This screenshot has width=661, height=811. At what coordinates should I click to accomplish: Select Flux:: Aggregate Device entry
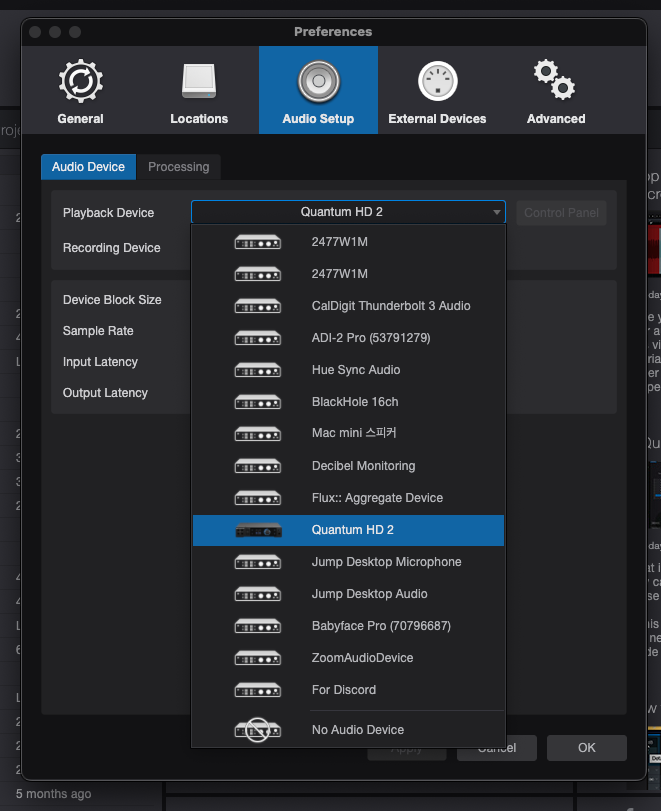tap(348, 498)
